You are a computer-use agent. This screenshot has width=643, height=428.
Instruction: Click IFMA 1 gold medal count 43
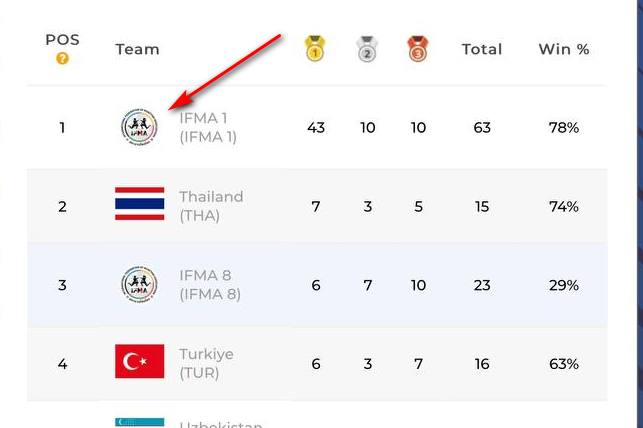[x=316, y=128]
